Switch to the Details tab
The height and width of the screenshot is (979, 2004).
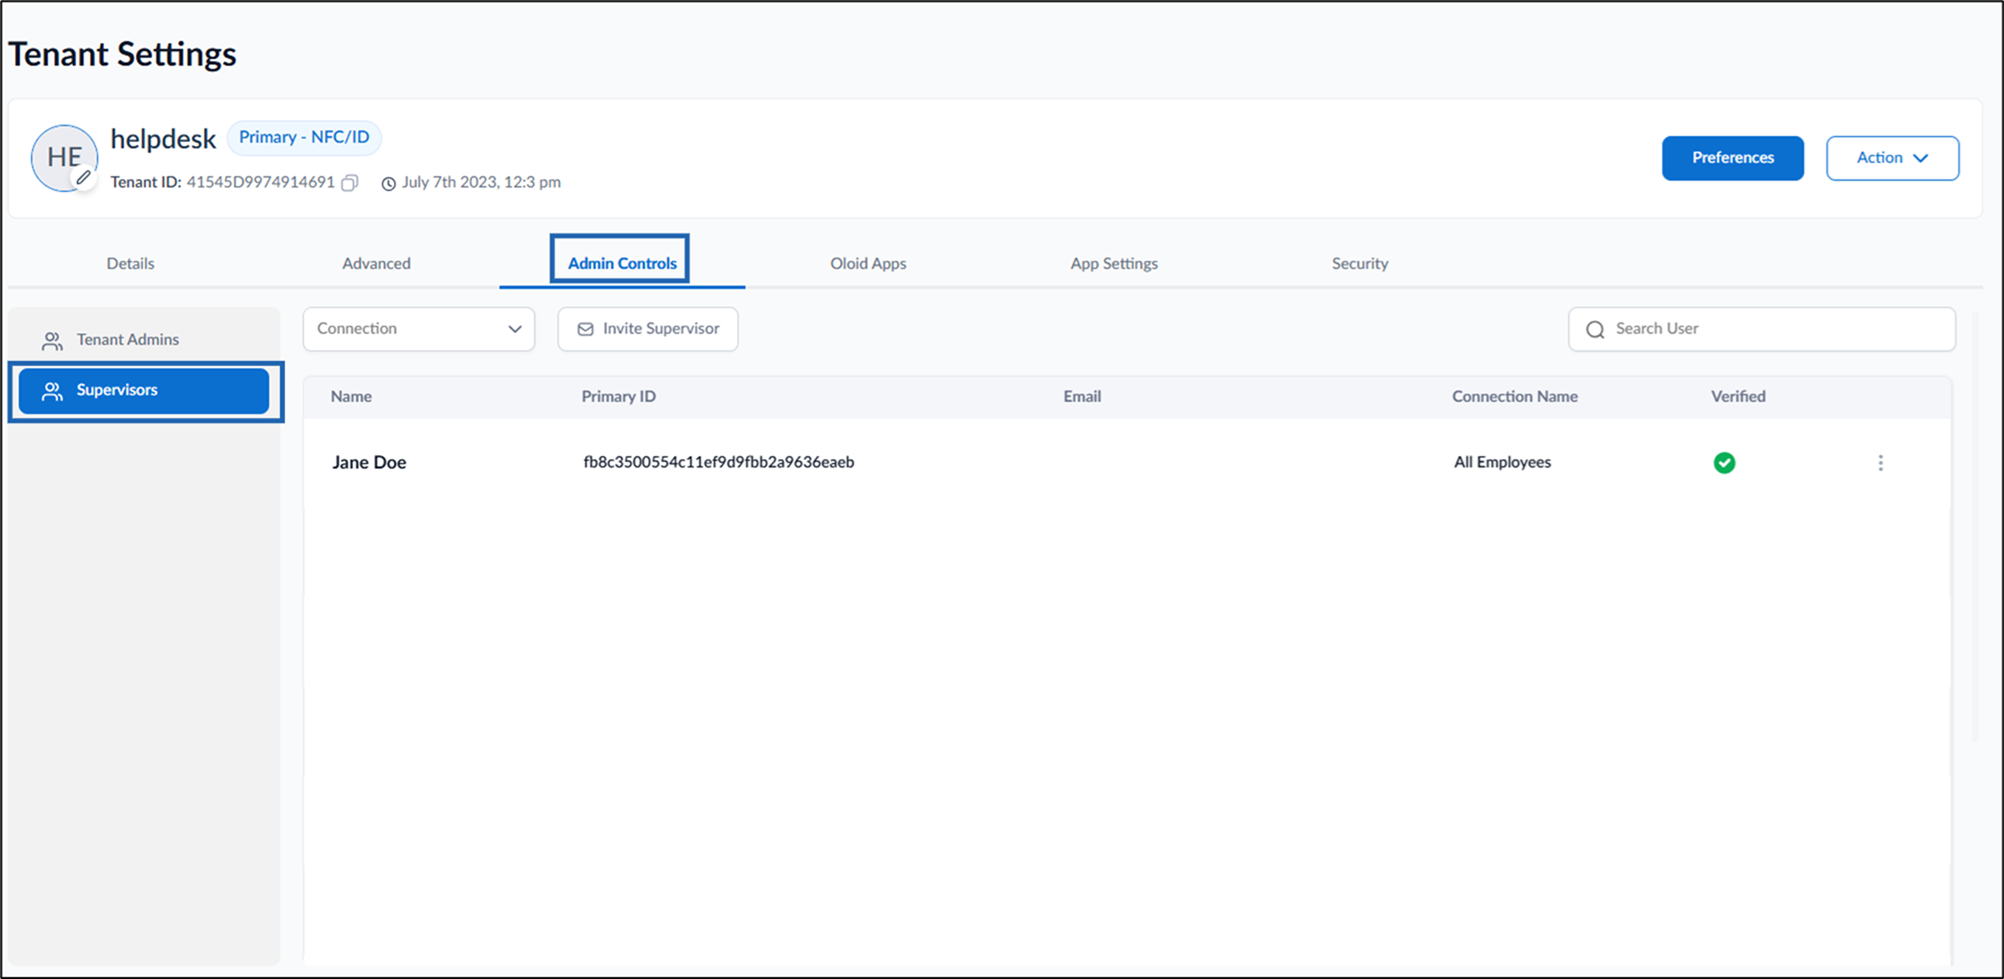[x=130, y=263]
